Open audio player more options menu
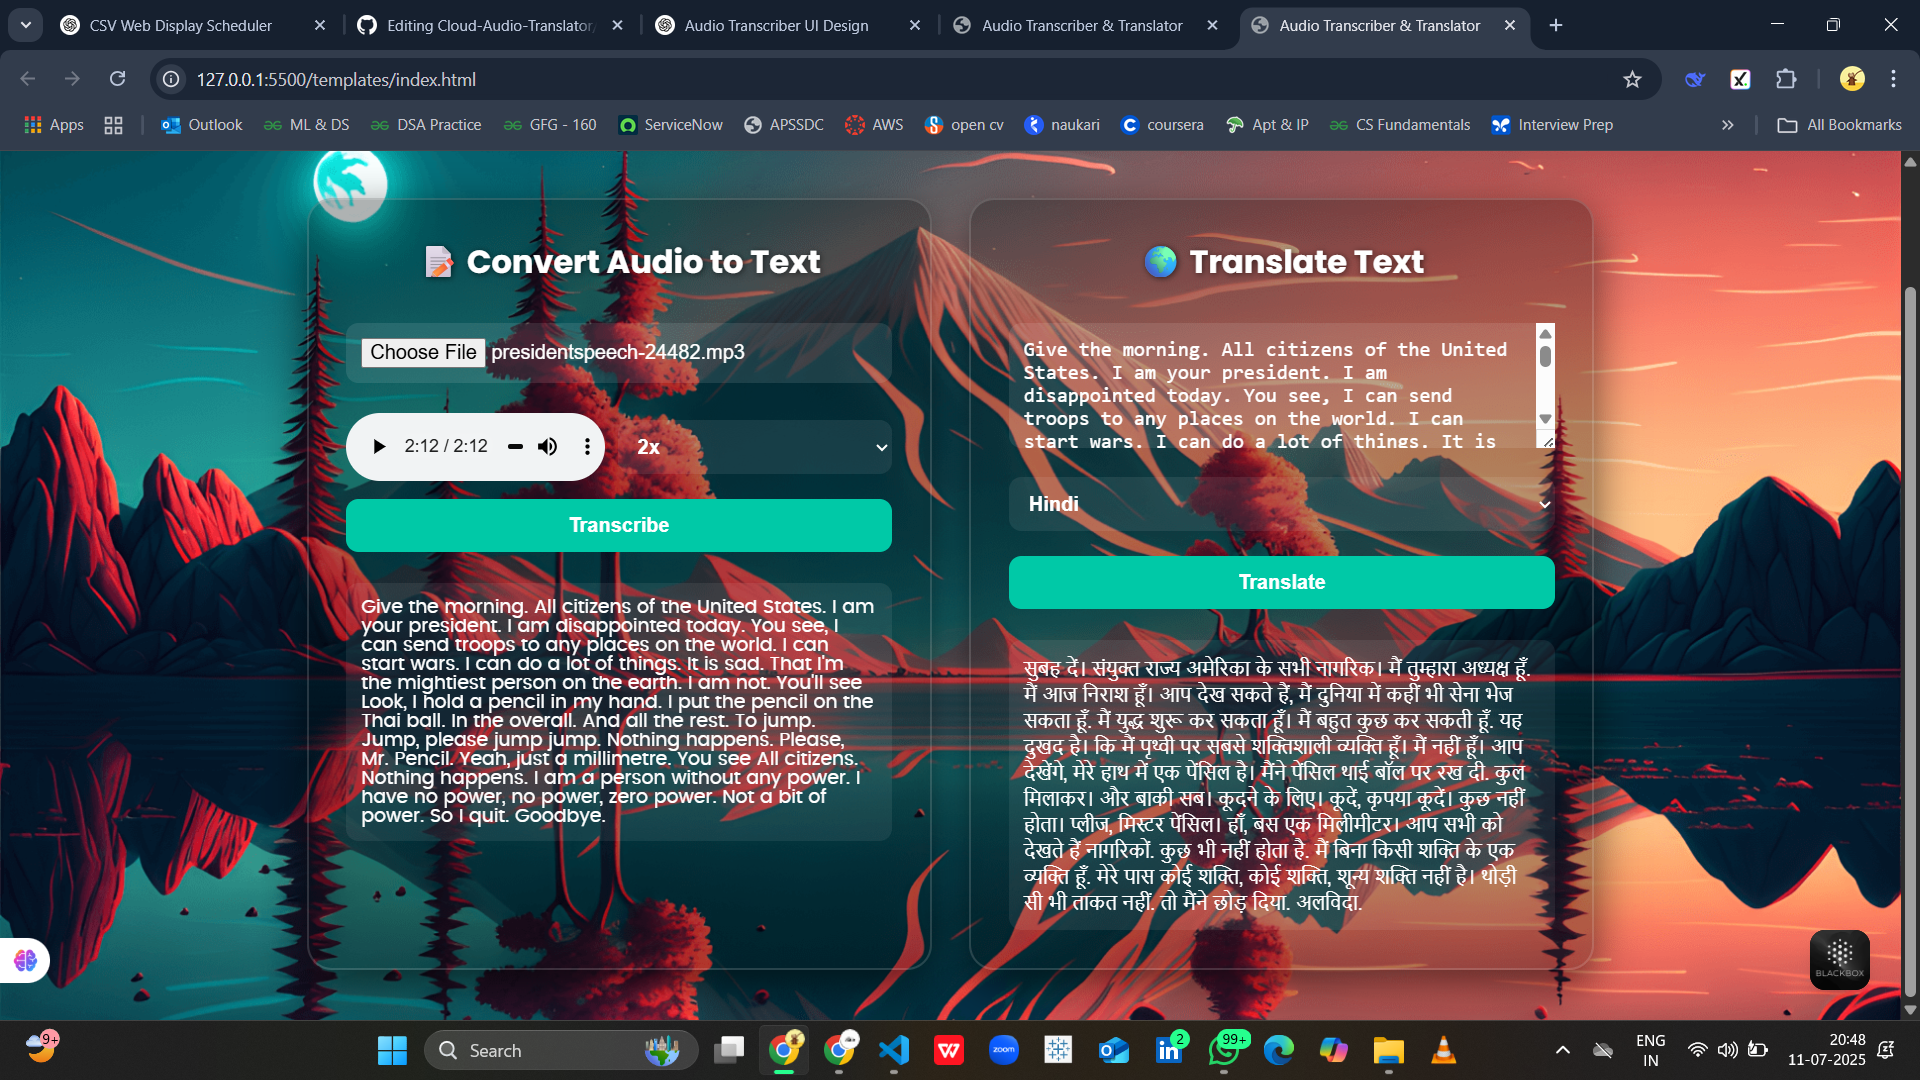This screenshot has width=1920, height=1080. (587, 446)
